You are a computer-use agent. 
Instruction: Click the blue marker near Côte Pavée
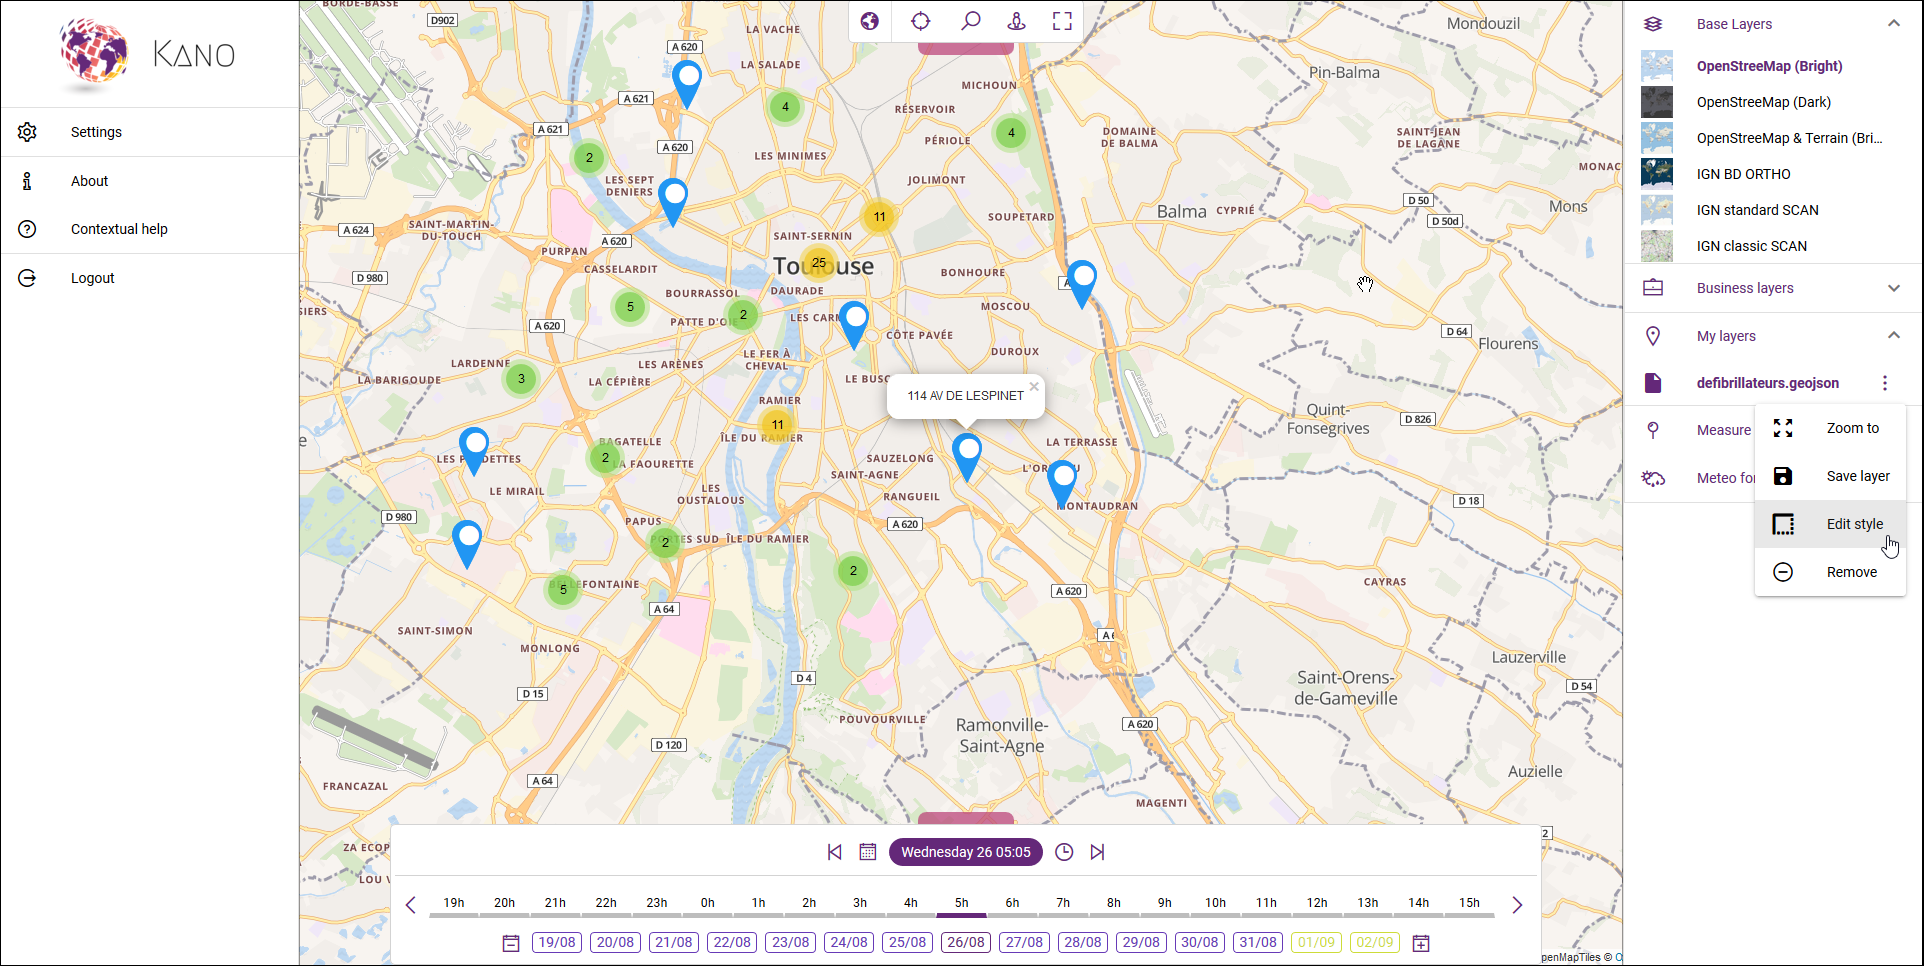[x=854, y=324]
